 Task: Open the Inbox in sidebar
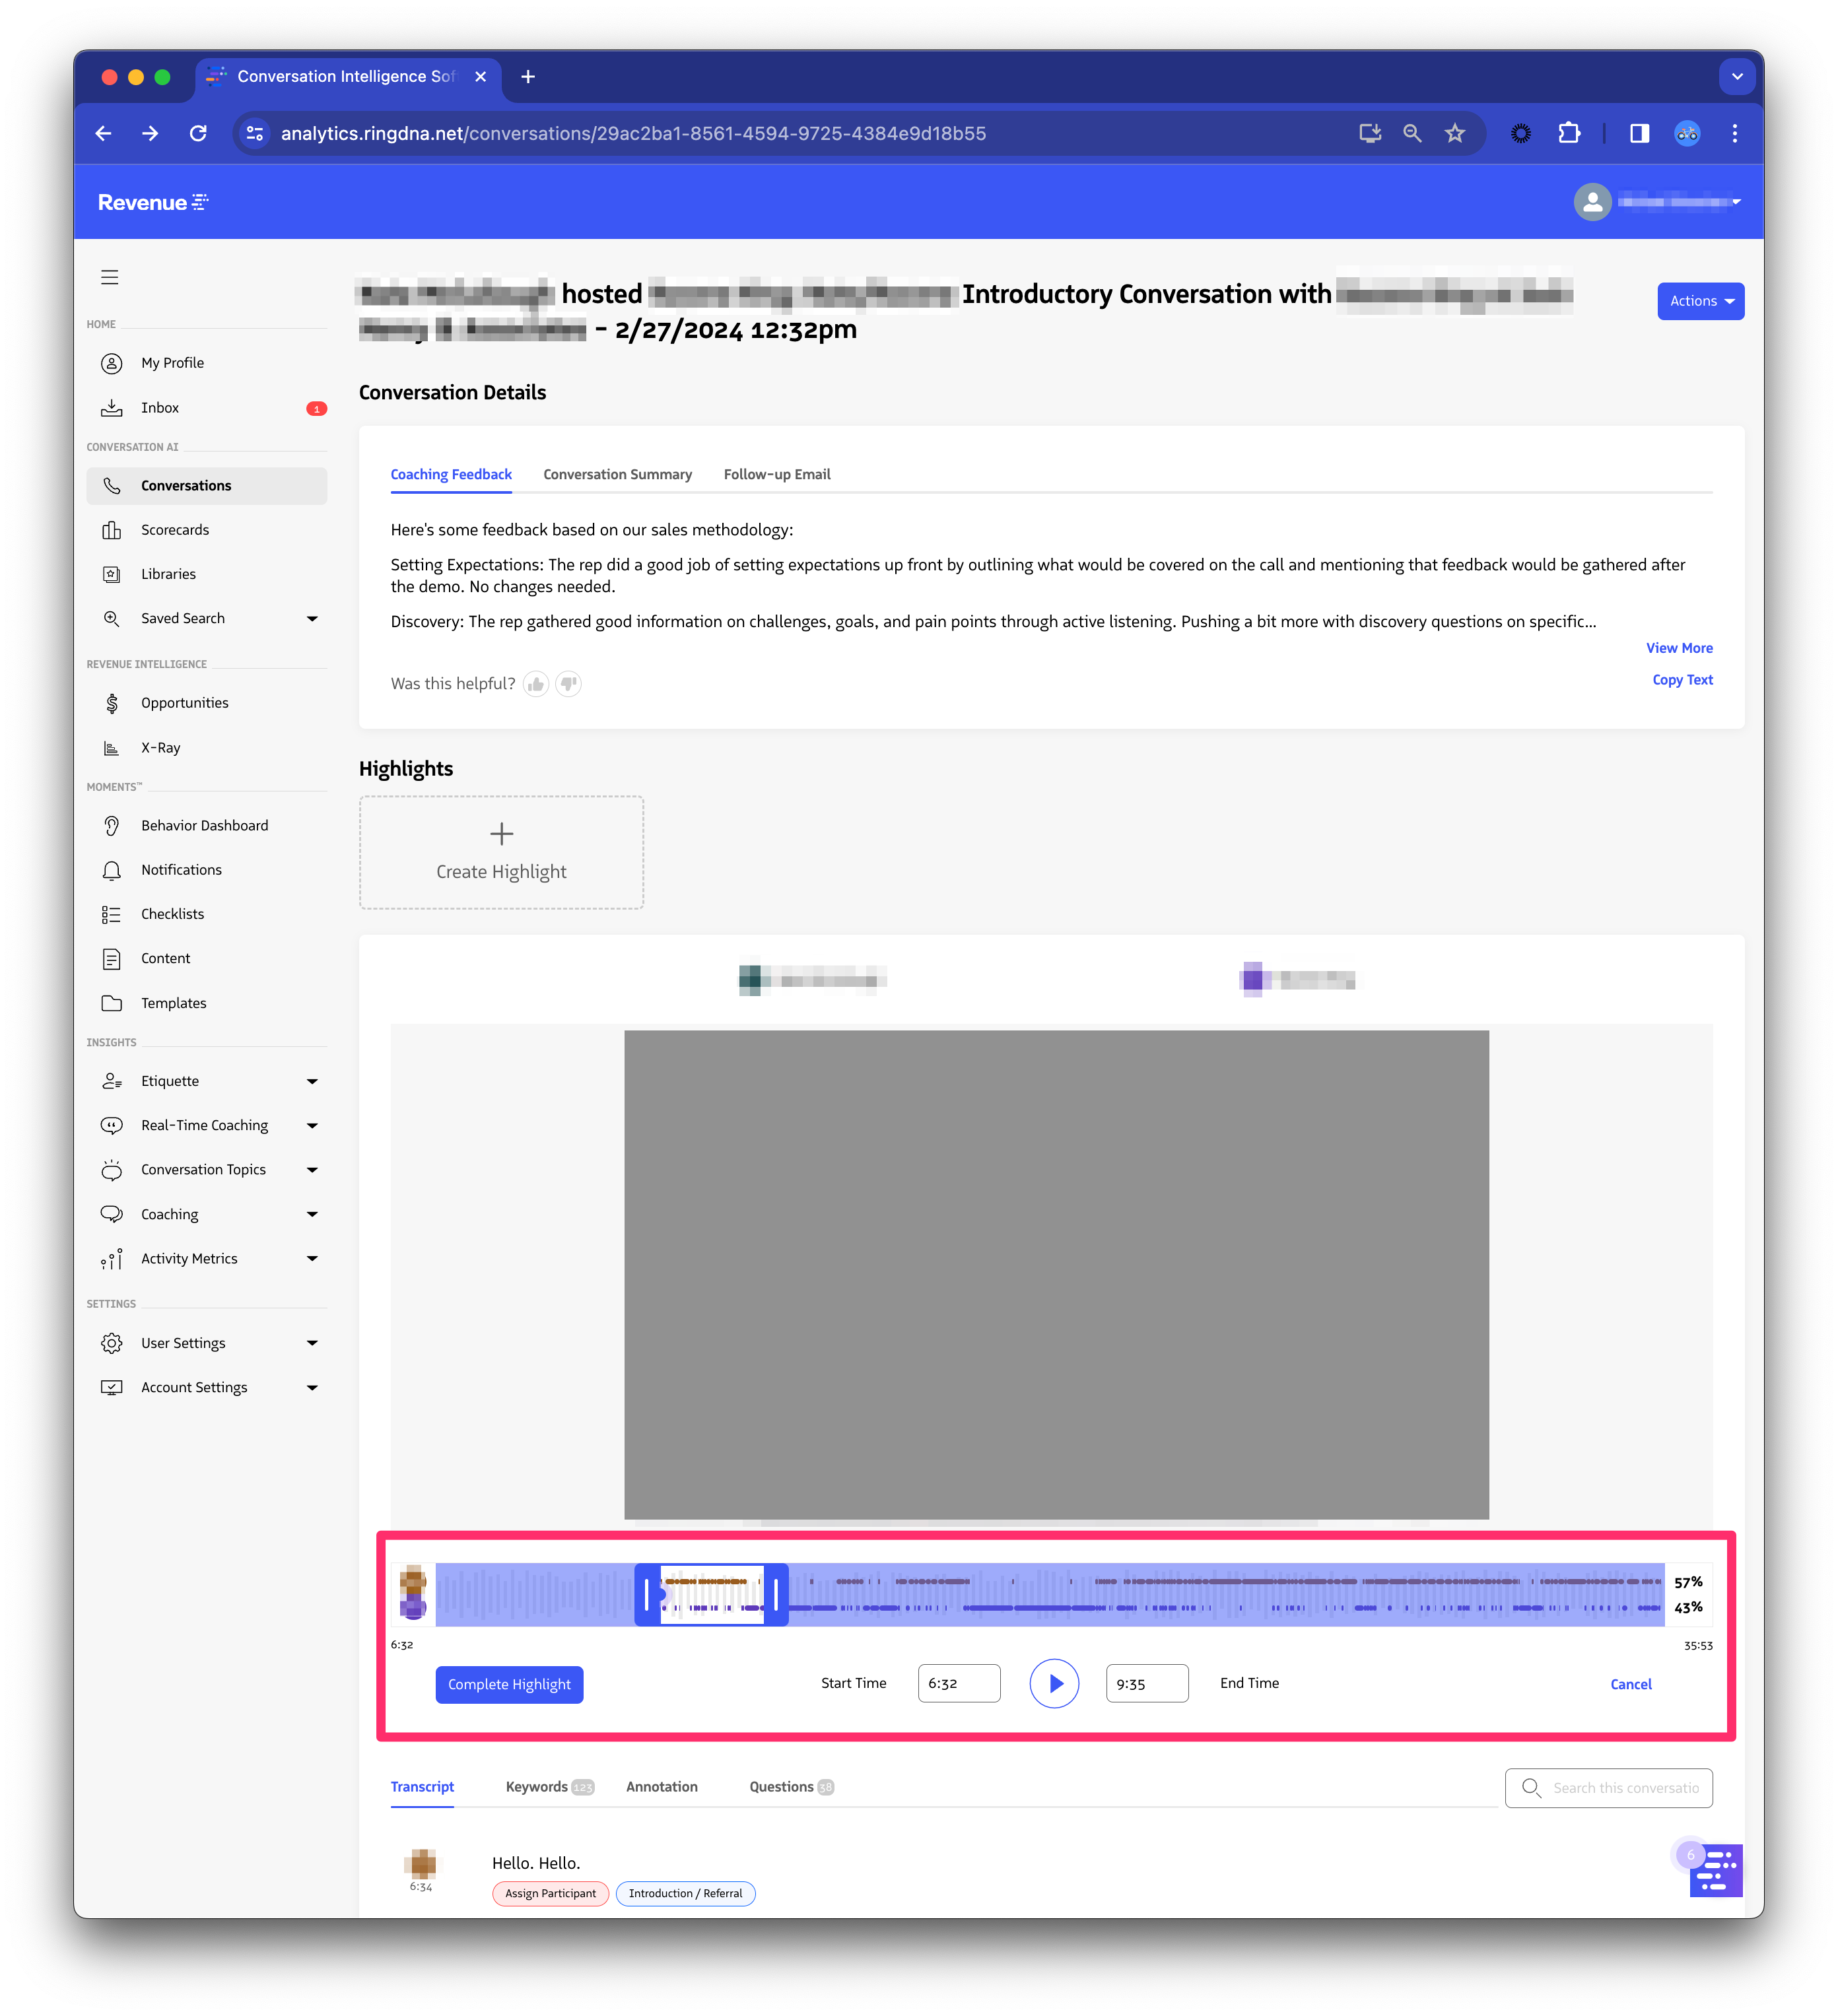(160, 408)
